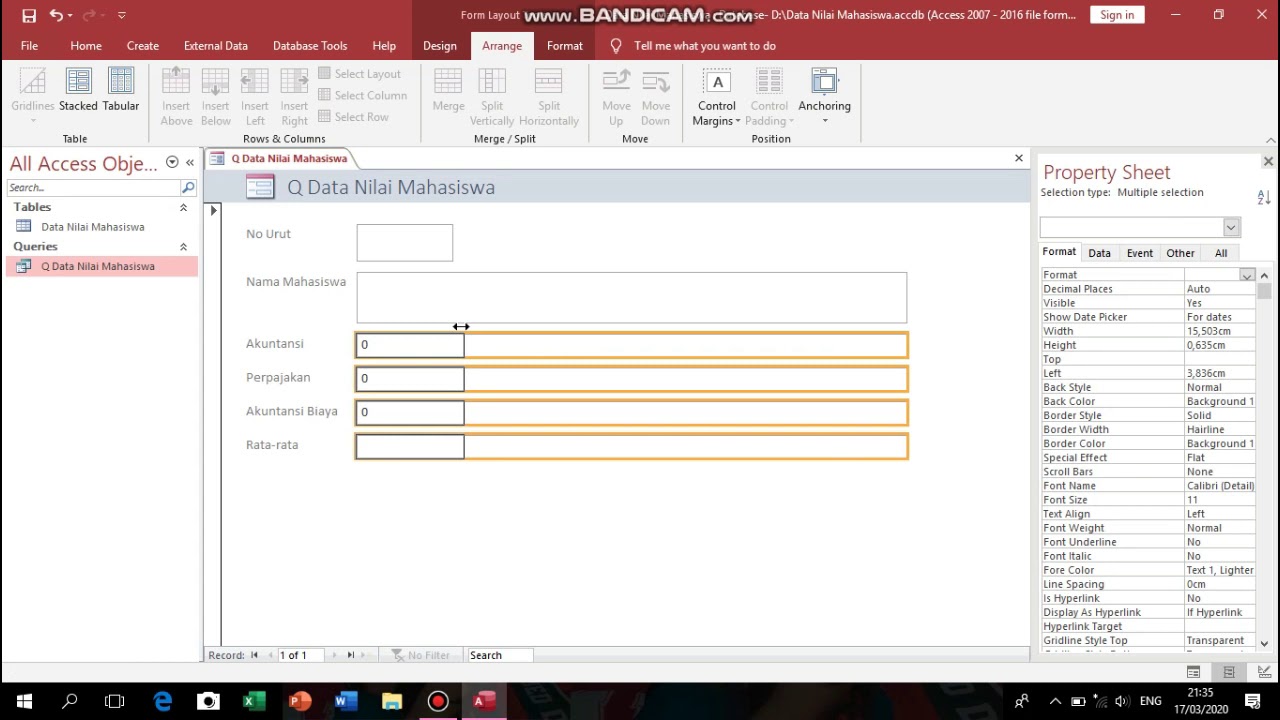Sort Property Sheet alphabetically
Screen dimensions: 1280x720
[x=1264, y=198]
